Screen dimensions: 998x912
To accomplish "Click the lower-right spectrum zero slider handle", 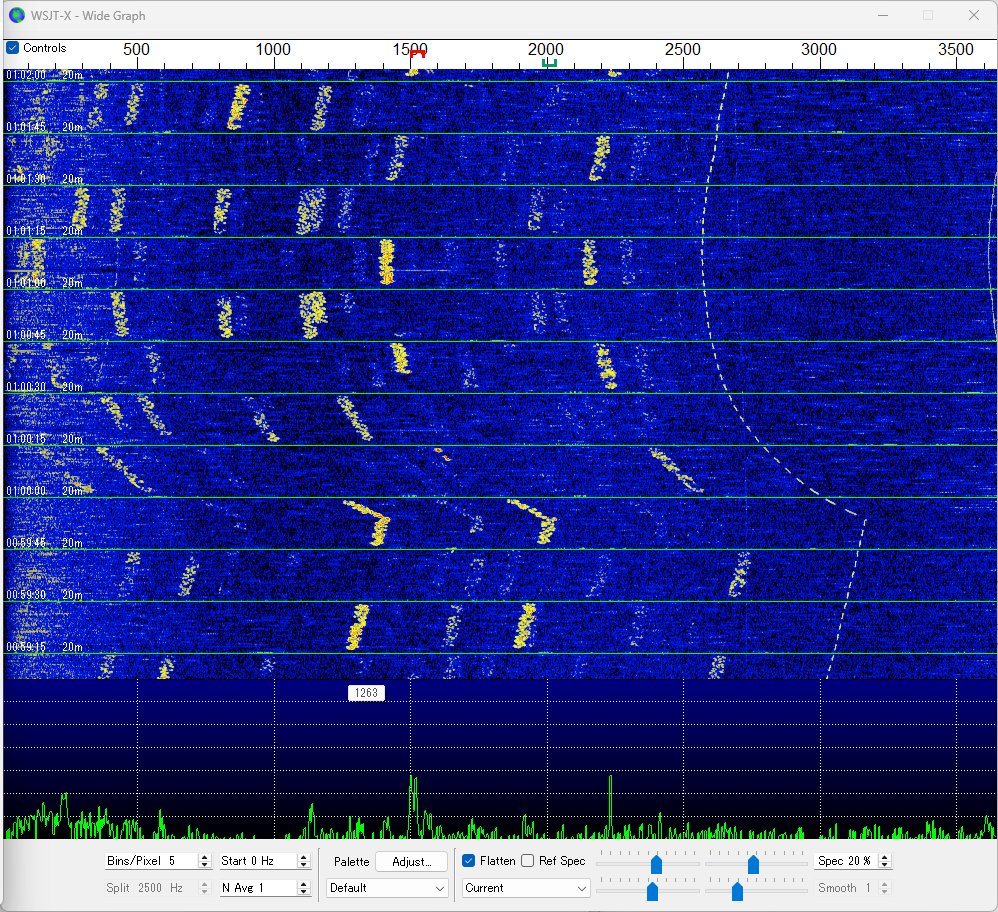I will [x=737, y=890].
